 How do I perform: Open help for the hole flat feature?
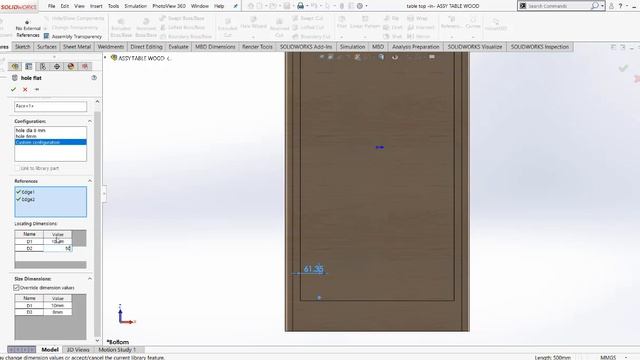coord(94,78)
